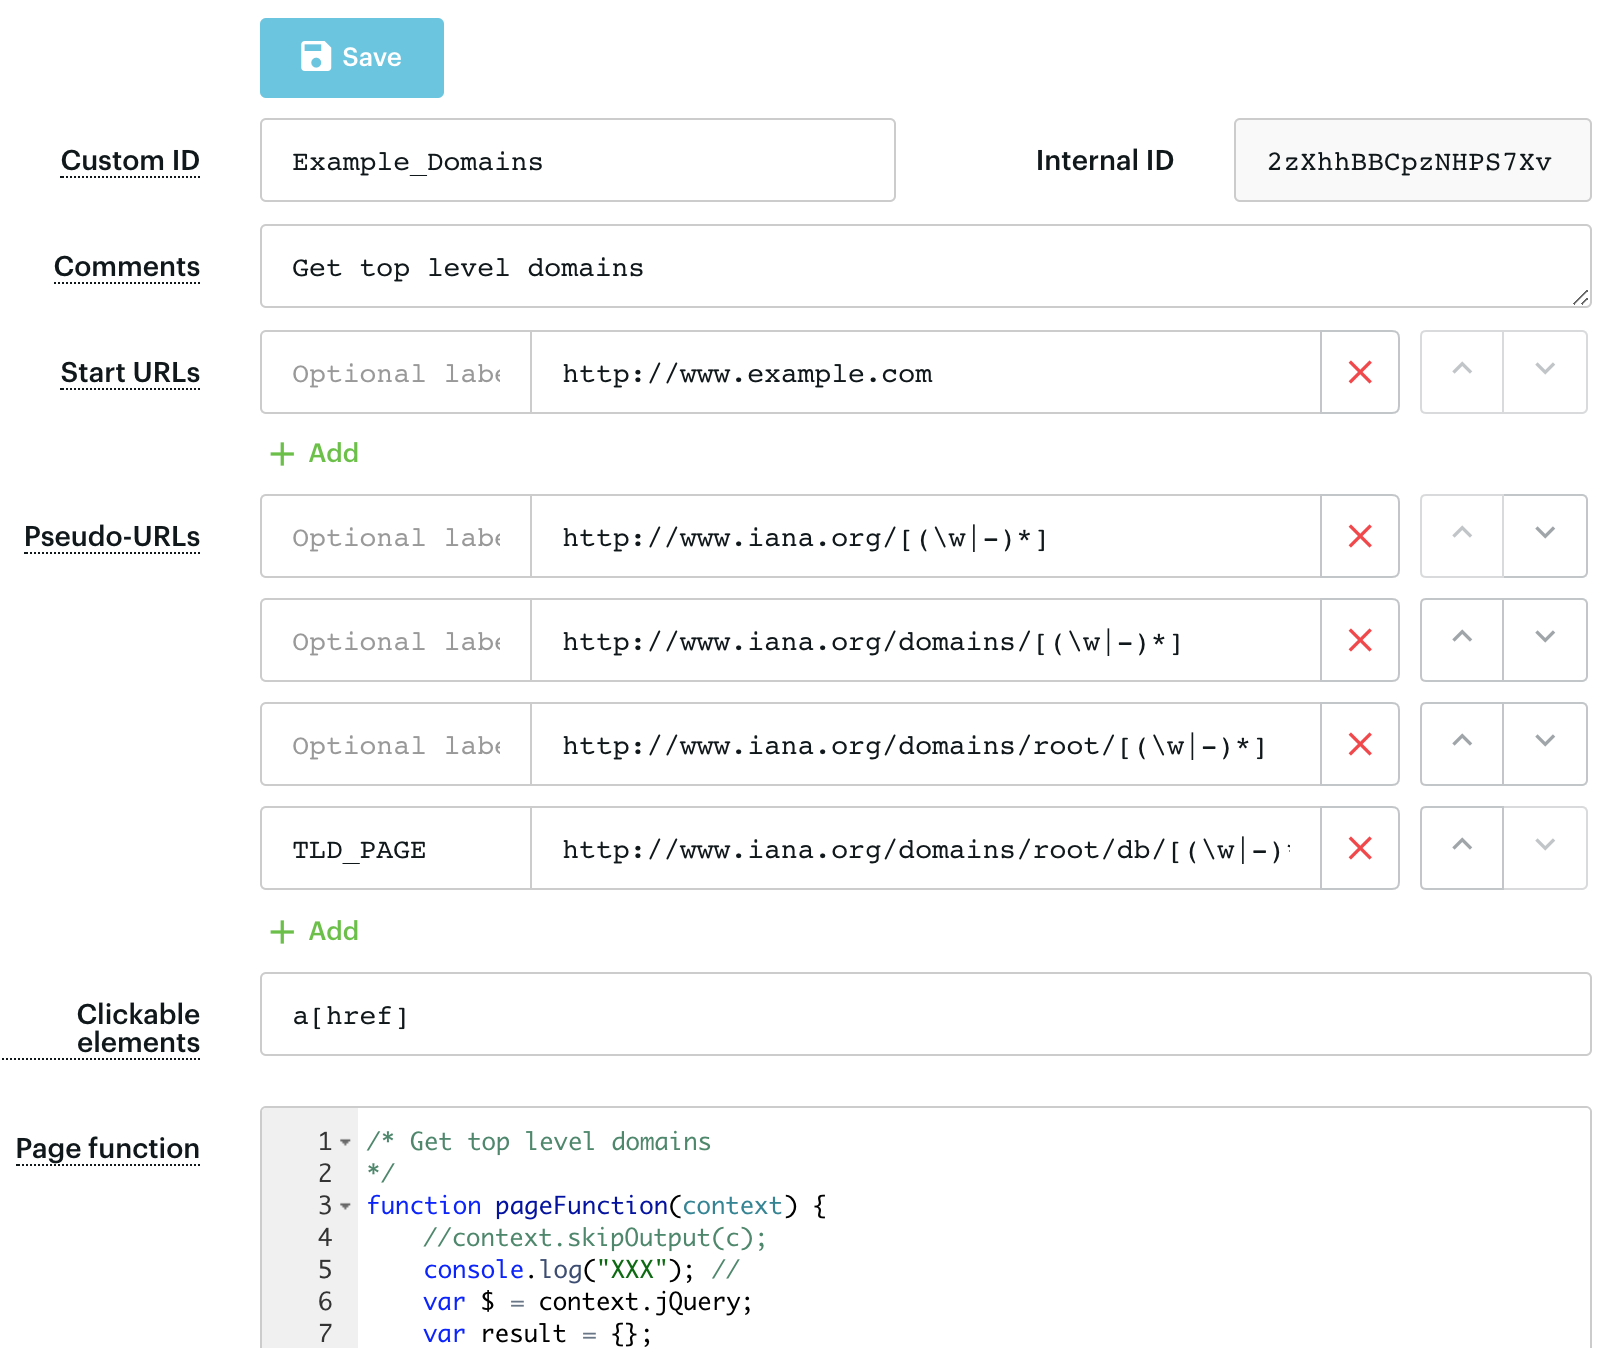
Task: Collapse the comment block at line 1
Action: click(x=344, y=1142)
